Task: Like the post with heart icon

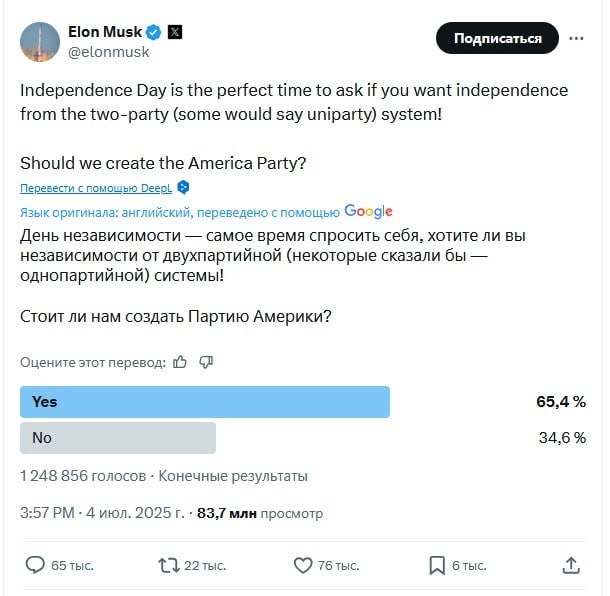Action: coord(303,565)
